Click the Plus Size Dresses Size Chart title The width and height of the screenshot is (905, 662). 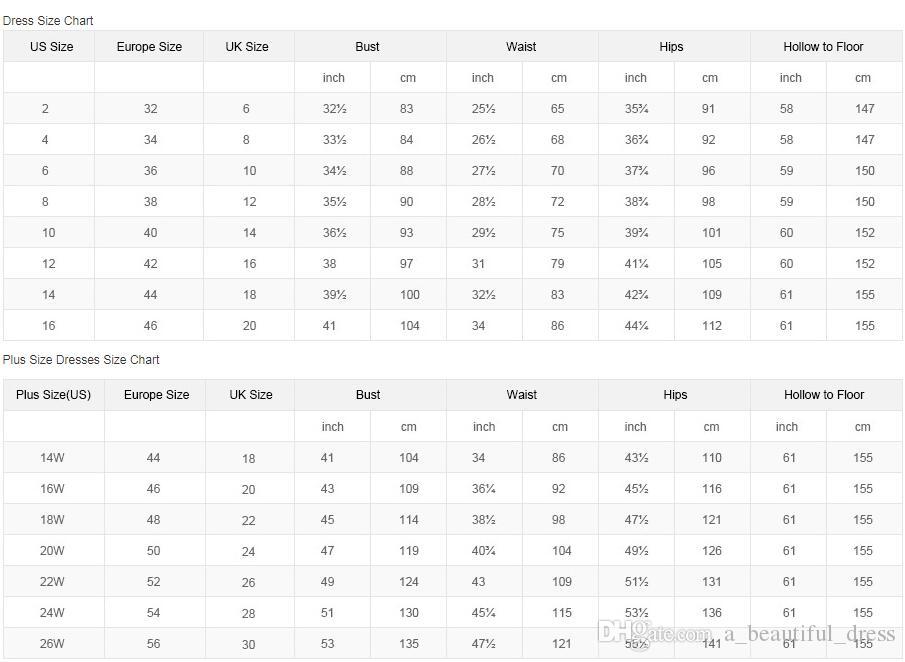pyautogui.click(x=81, y=360)
